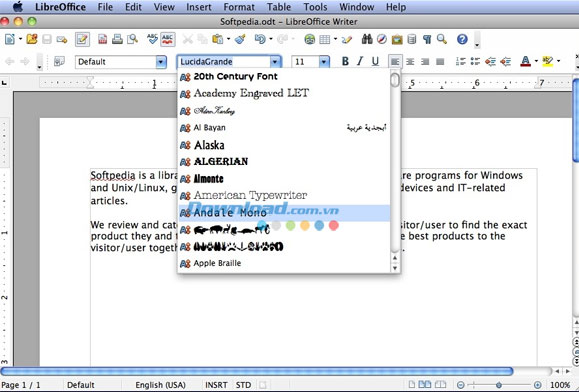Collapse the font name dropdown arrow
Image resolution: width=579 pixels, height=392 pixels.
pos(275,62)
